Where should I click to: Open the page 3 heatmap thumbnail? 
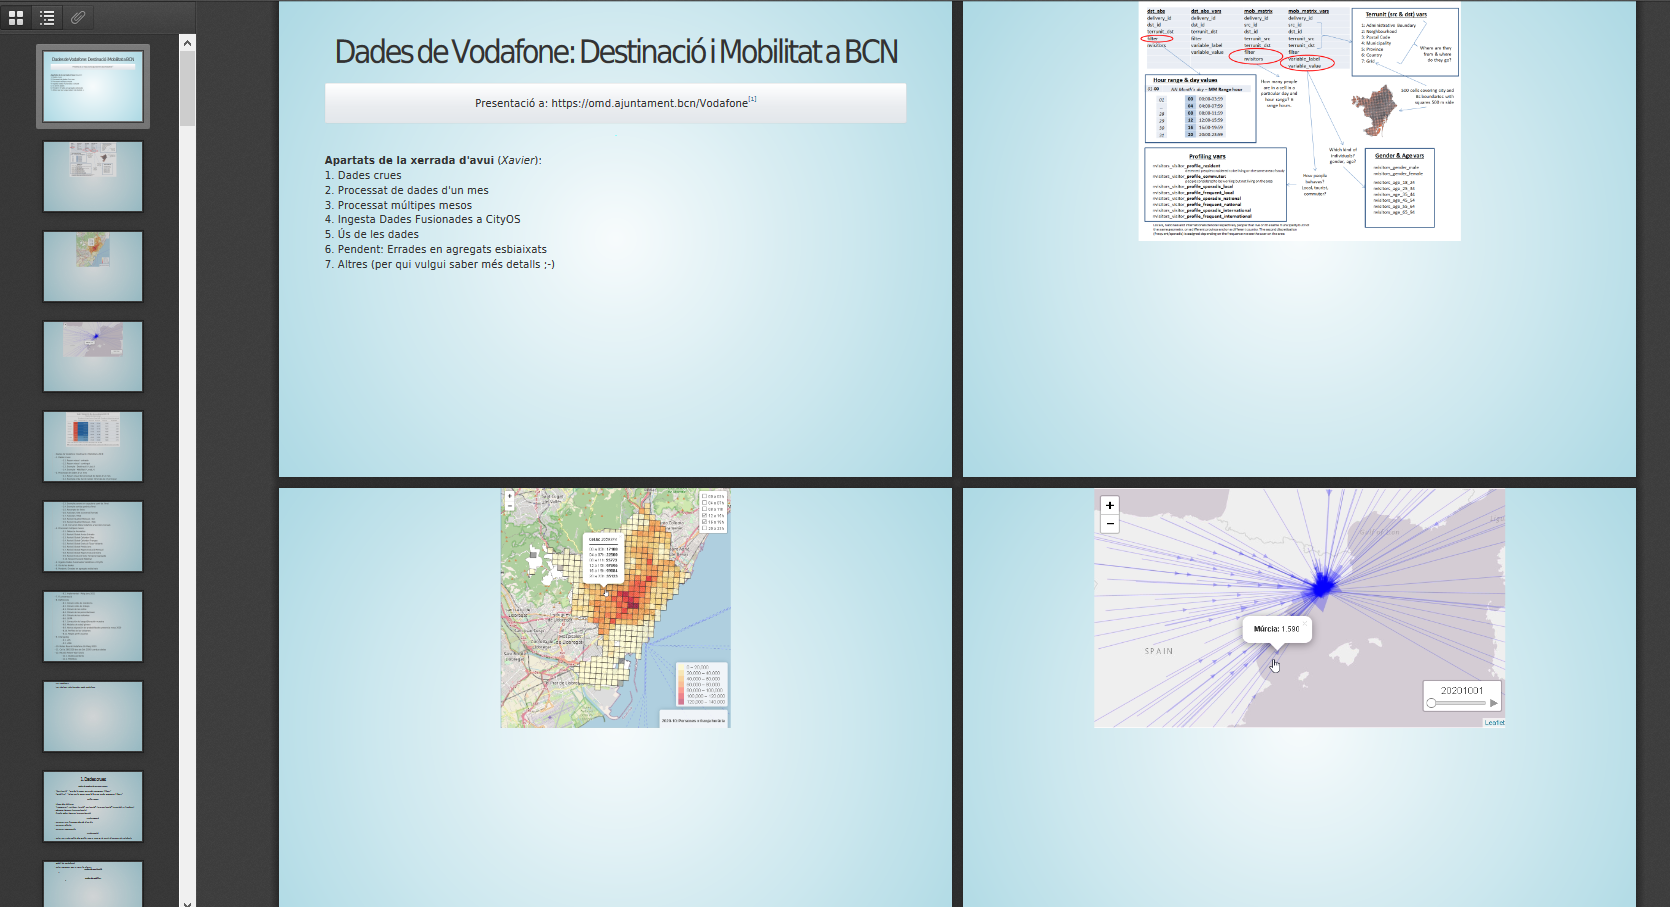[93, 266]
